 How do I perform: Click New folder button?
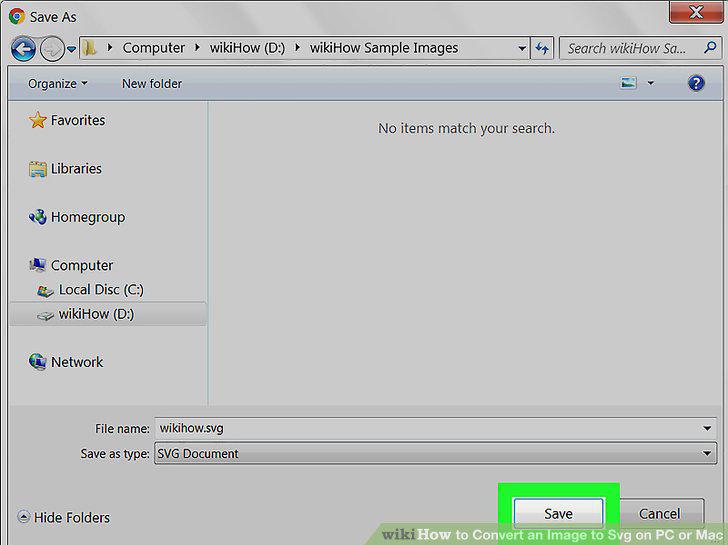click(152, 84)
